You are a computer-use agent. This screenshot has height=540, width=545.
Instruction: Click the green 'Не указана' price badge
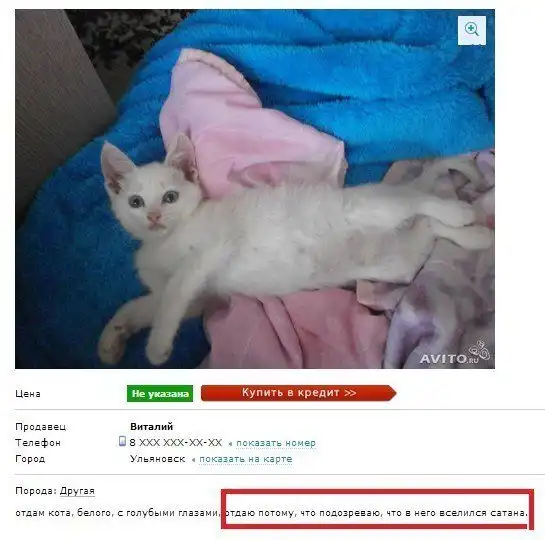pos(160,394)
